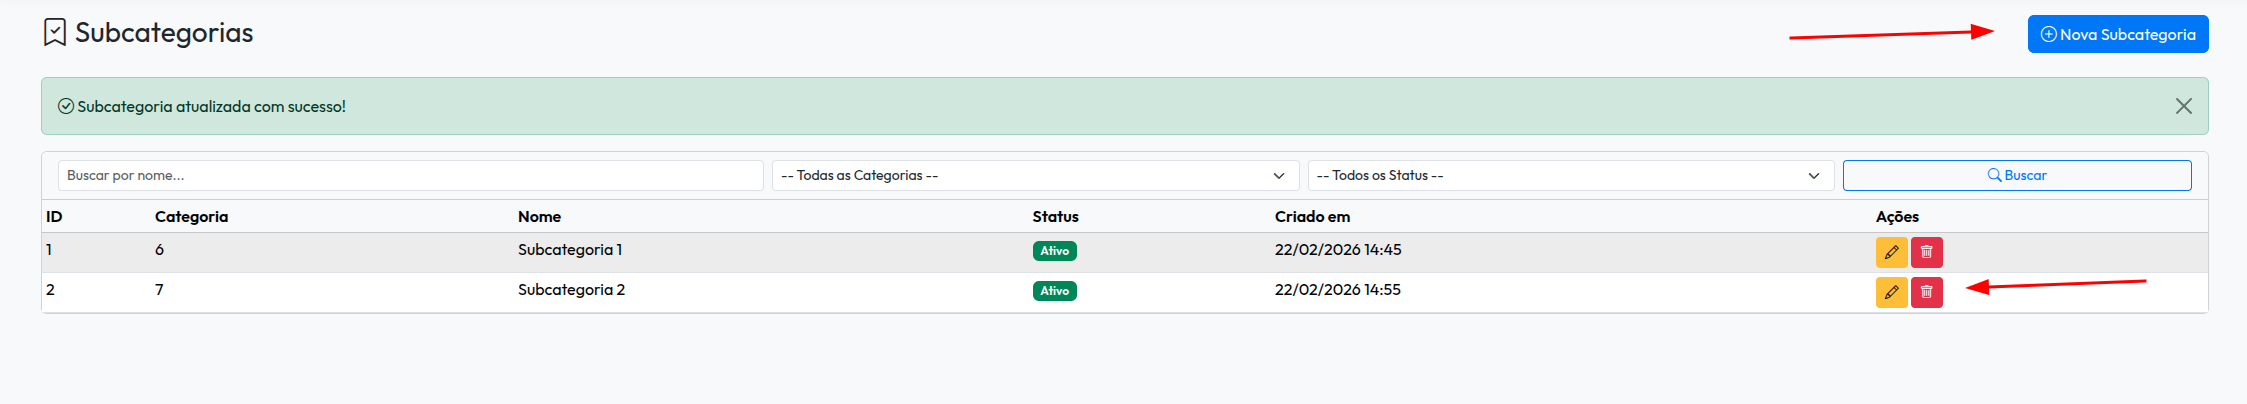
Task: Click the Categoria column header
Action: 191,216
